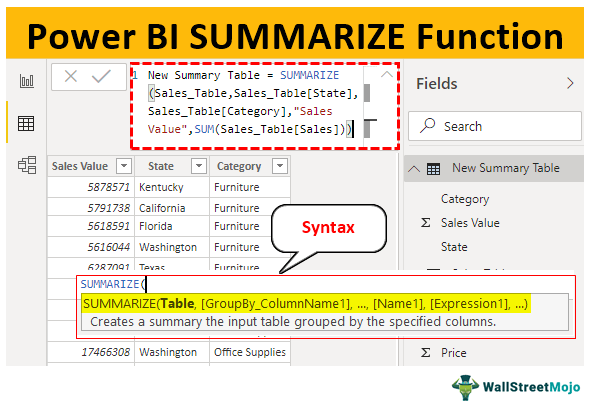Click Washington cell in 5616044 row
The height and width of the screenshot is (408, 590).
[x=168, y=247]
